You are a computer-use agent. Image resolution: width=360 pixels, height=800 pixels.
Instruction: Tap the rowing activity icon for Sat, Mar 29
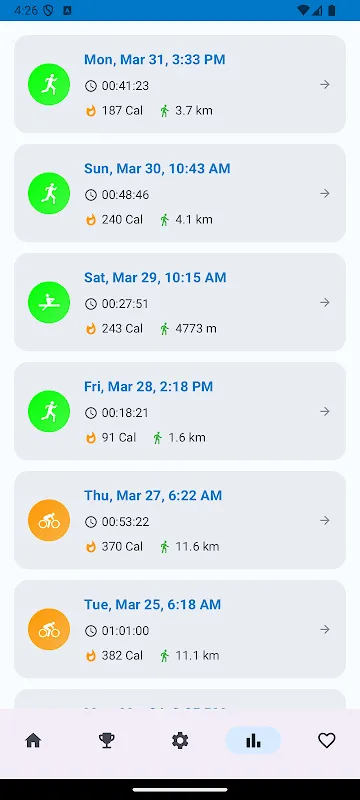click(x=49, y=303)
